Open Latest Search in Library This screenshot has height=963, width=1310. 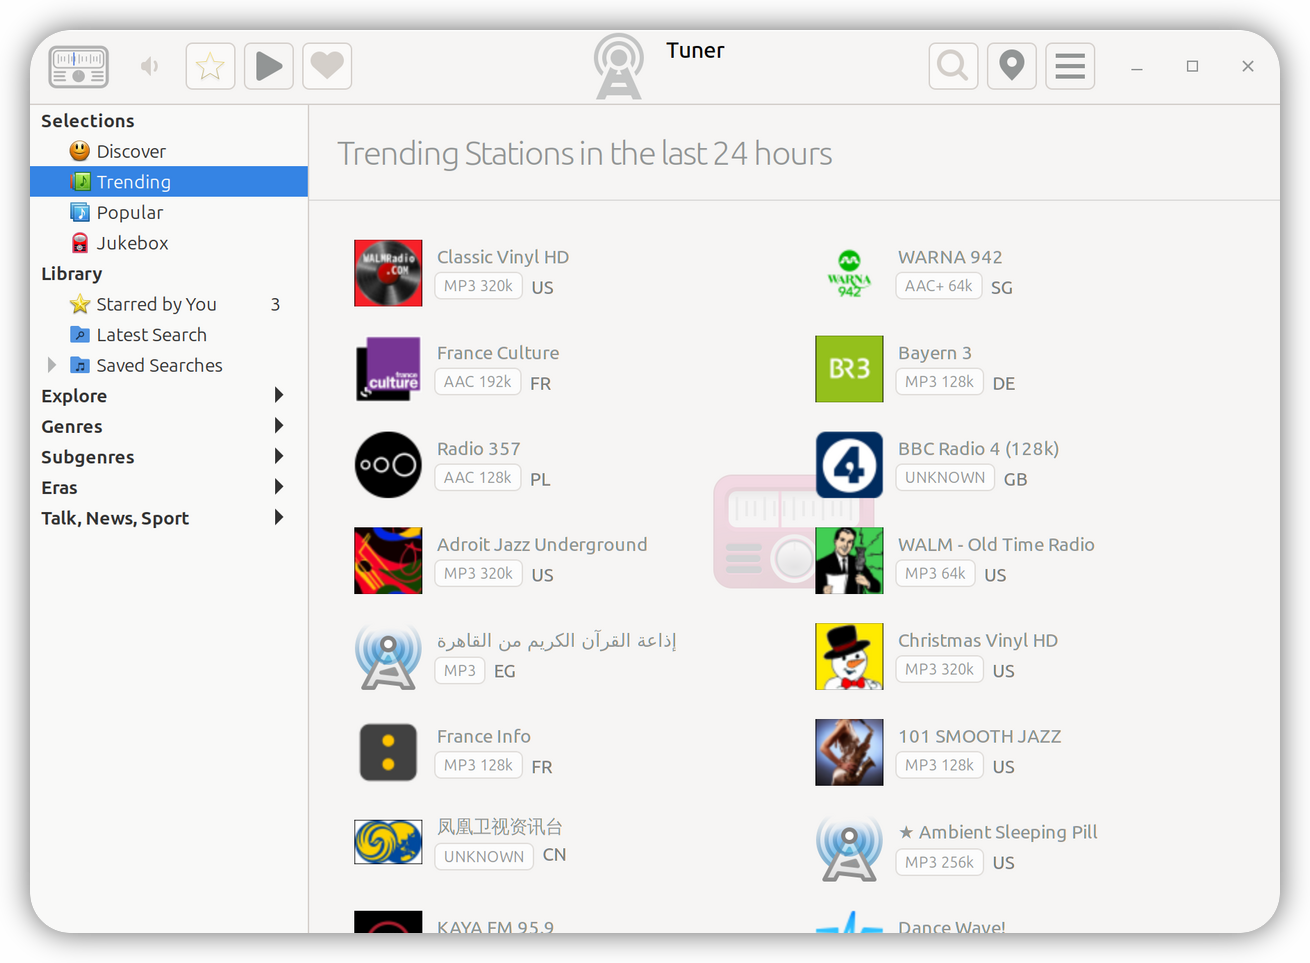169,335
